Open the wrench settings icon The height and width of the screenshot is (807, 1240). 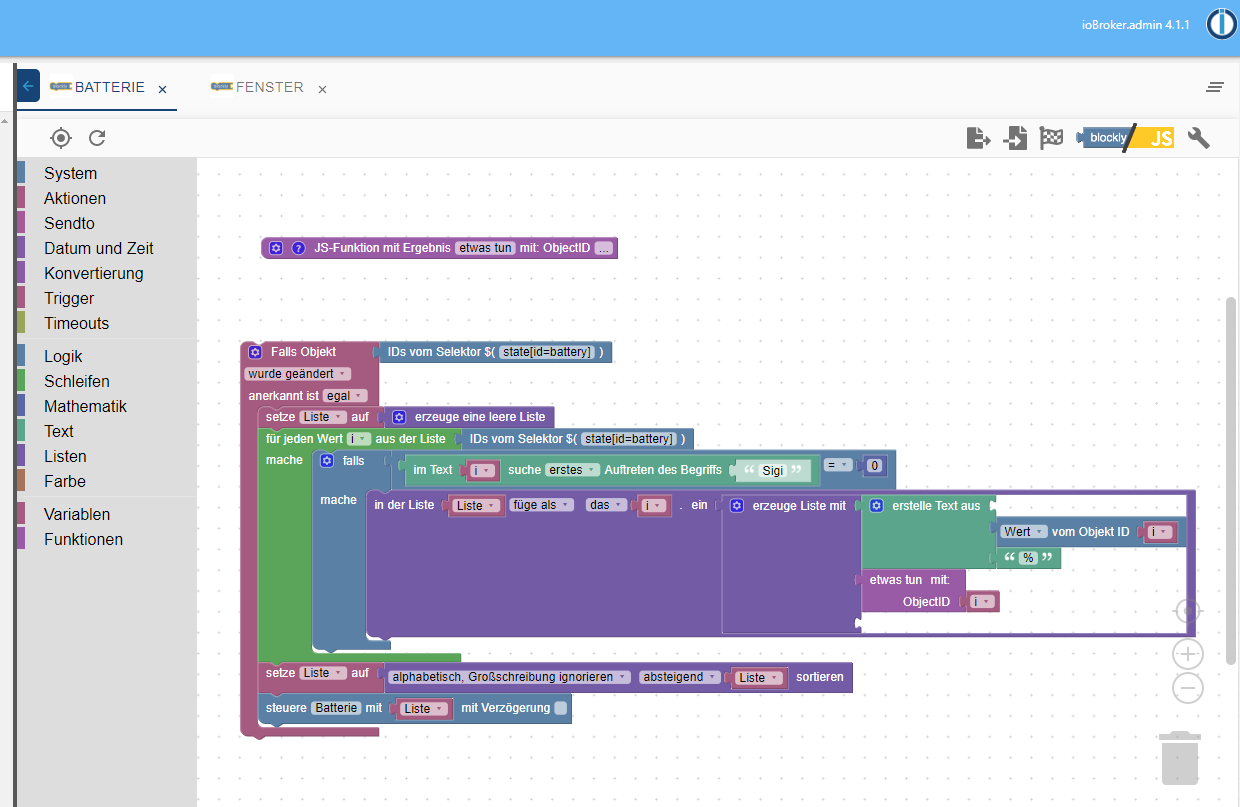1198,138
